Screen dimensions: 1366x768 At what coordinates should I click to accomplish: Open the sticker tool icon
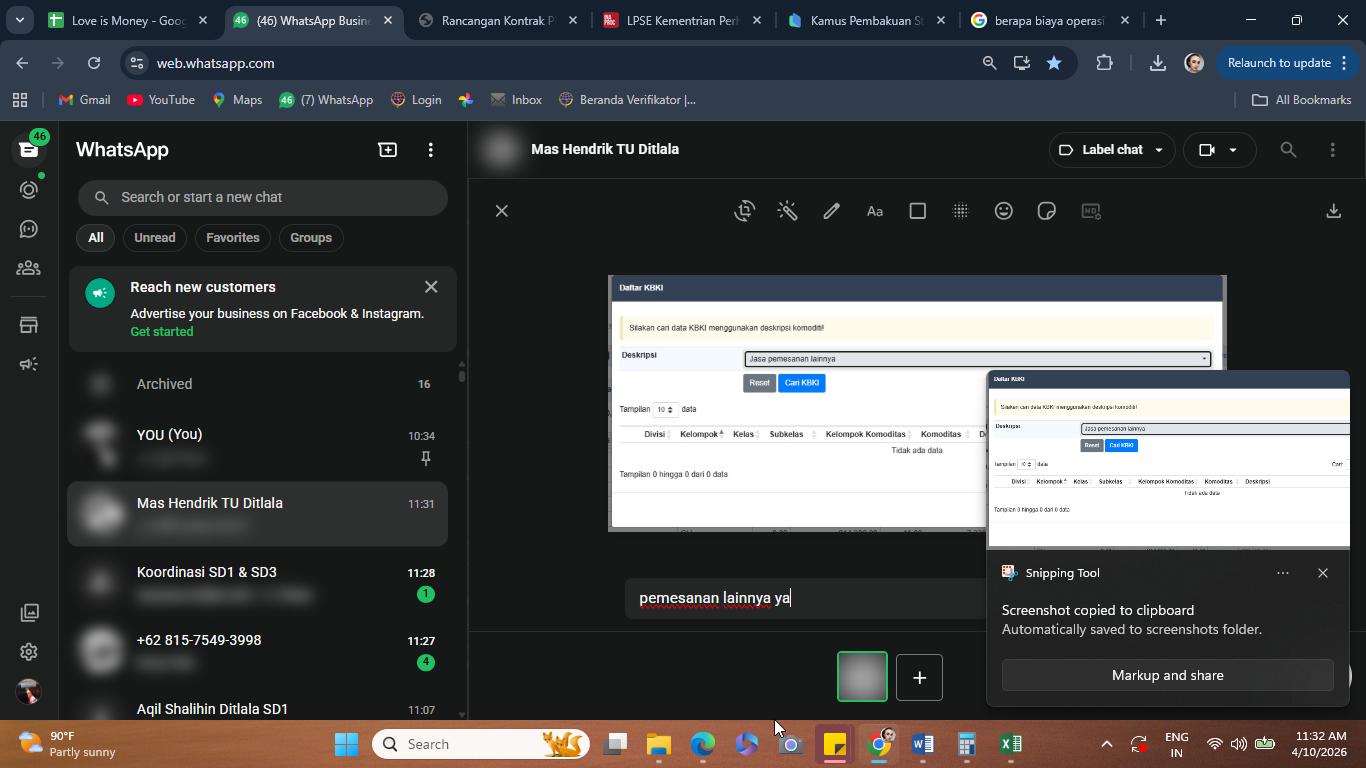pyautogui.click(x=1047, y=211)
